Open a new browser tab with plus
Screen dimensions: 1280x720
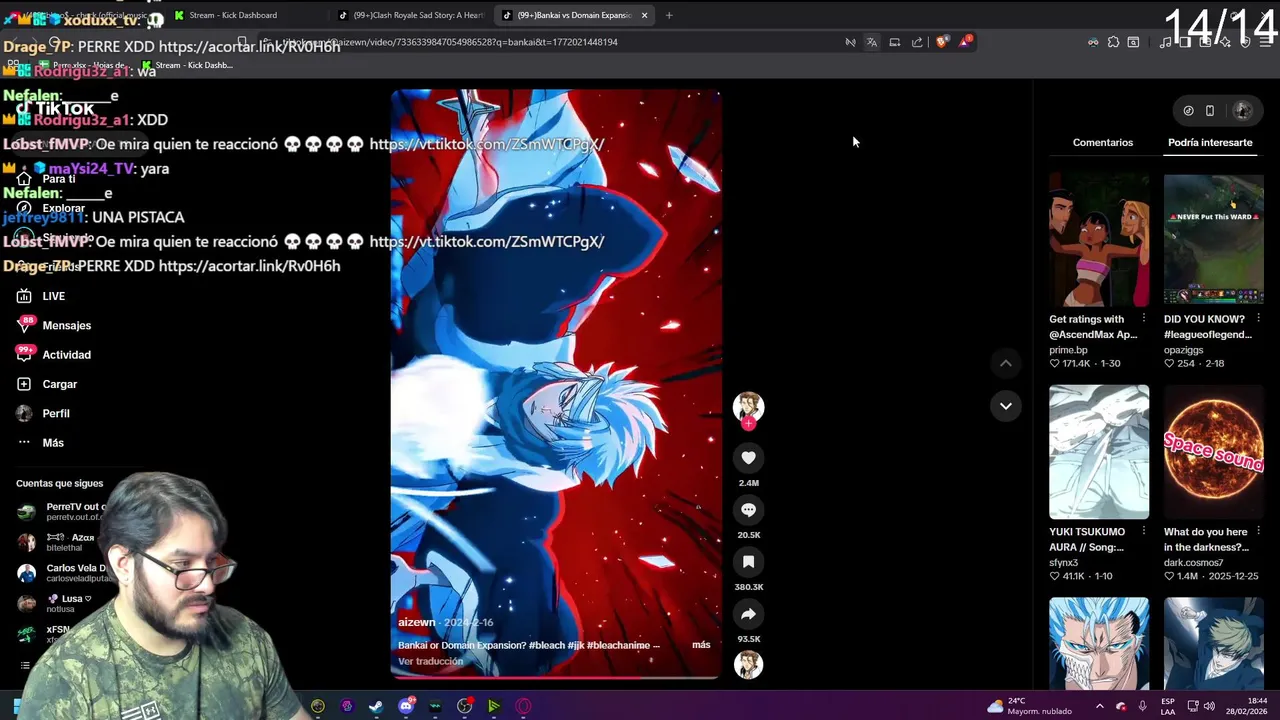click(x=669, y=15)
